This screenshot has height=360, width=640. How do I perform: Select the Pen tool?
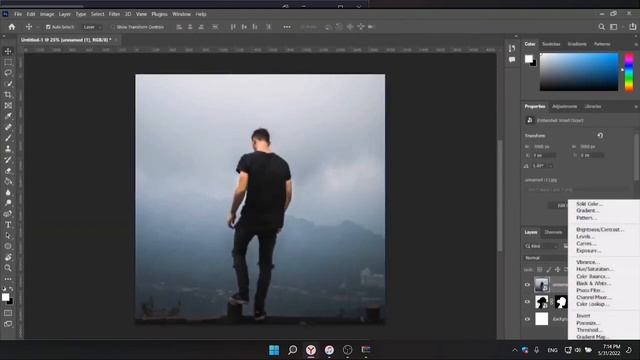[8, 214]
